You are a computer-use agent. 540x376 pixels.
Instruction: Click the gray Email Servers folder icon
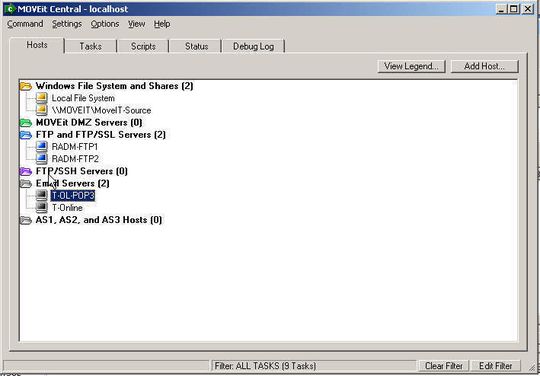[x=26, y=184]
